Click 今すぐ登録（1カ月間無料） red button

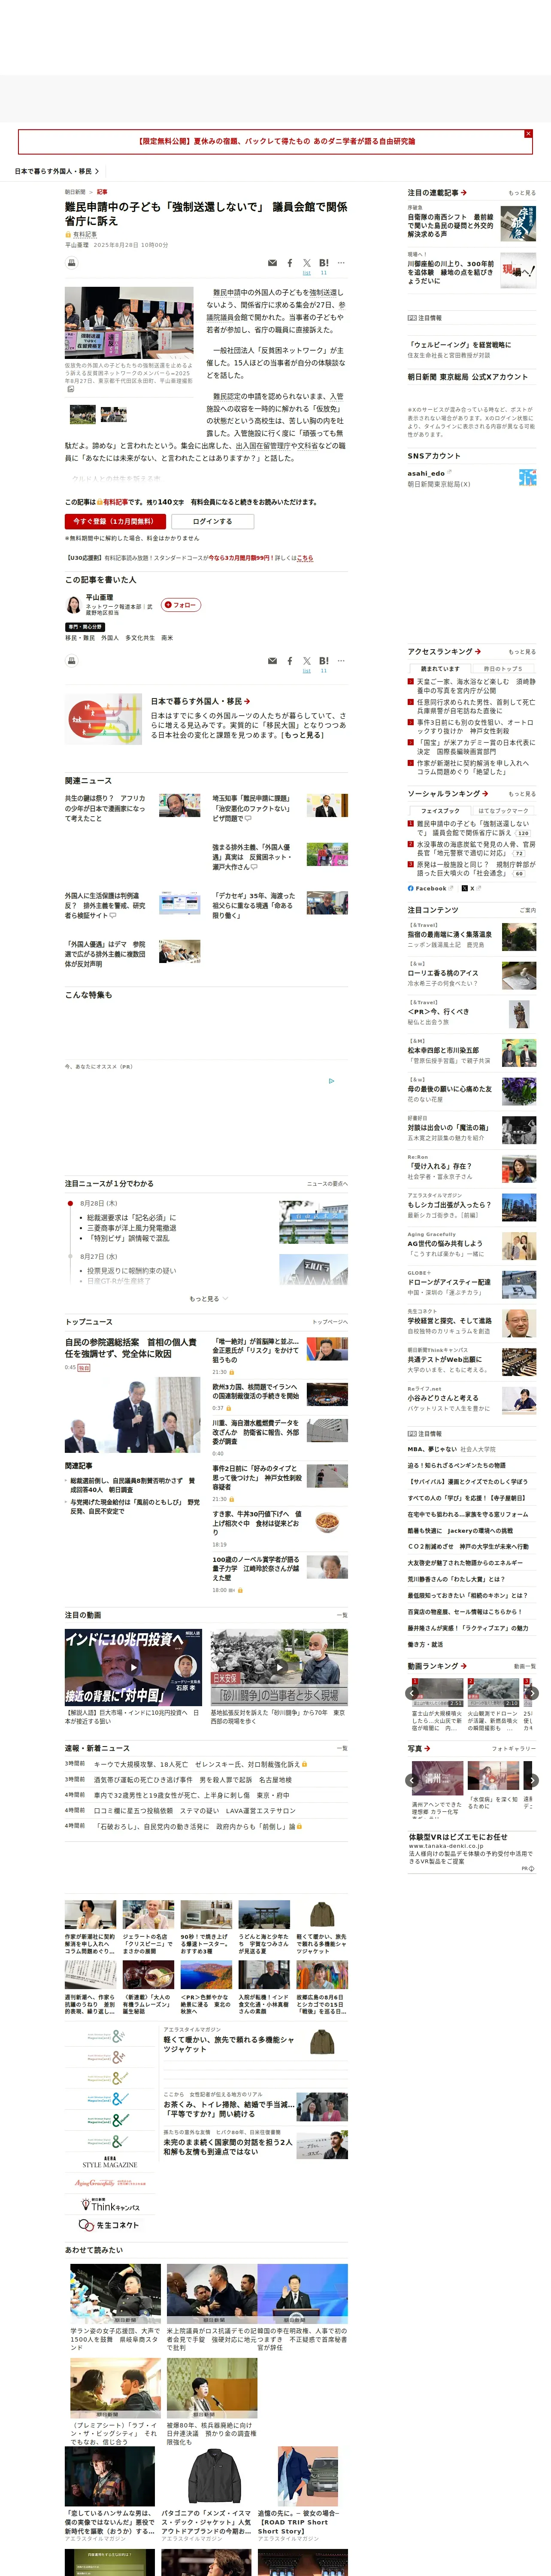tap(114, 521)
